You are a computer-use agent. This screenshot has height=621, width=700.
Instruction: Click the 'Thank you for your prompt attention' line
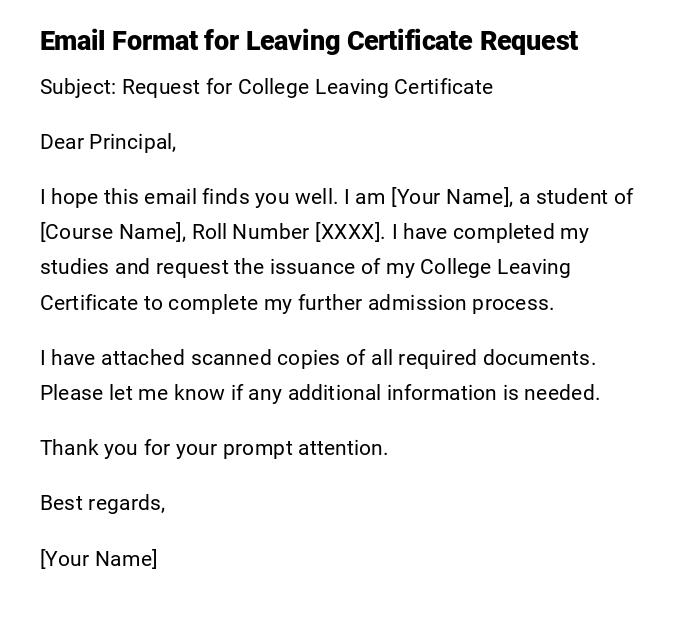tap(214, 448)
